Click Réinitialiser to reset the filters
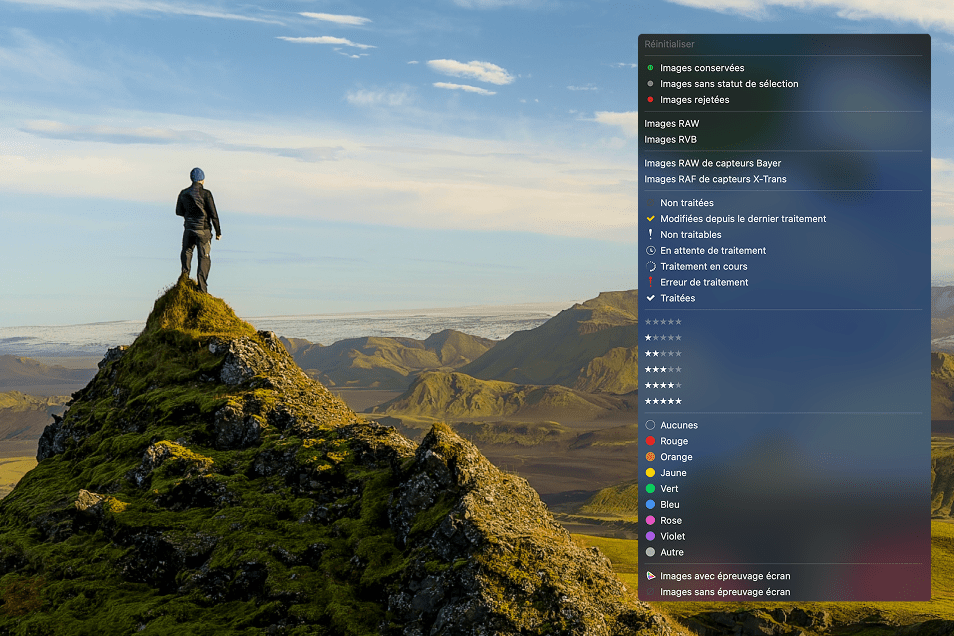The image size is (954, 636). (669, 44)
